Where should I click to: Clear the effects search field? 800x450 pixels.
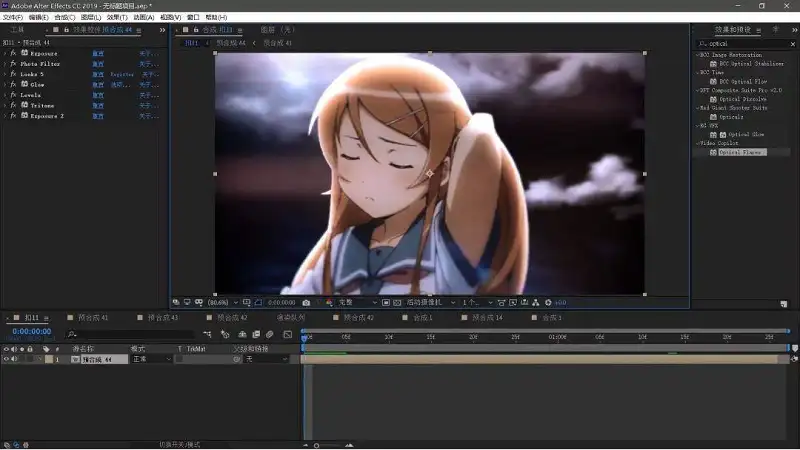click(793, 44)
